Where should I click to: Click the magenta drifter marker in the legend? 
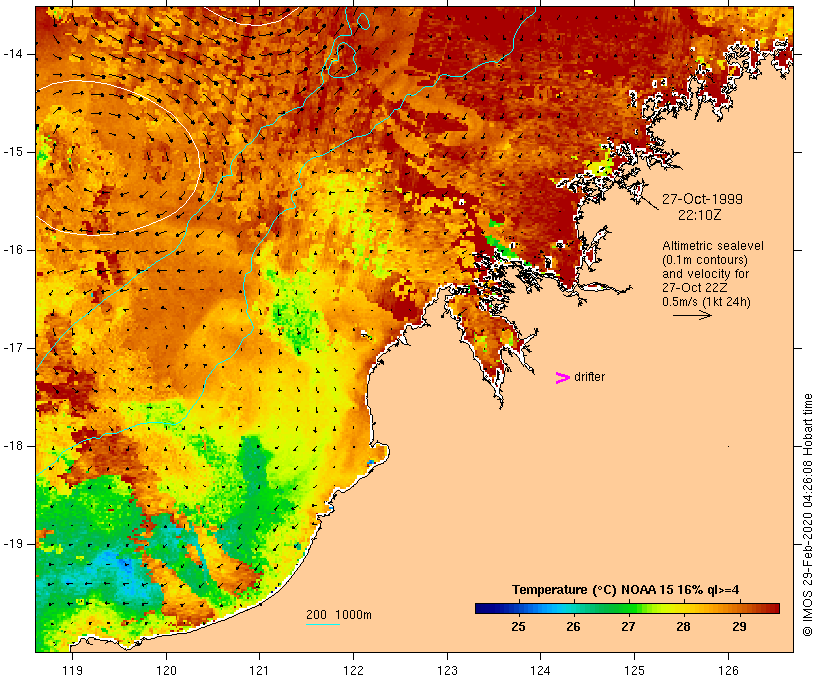pos(562,378)
